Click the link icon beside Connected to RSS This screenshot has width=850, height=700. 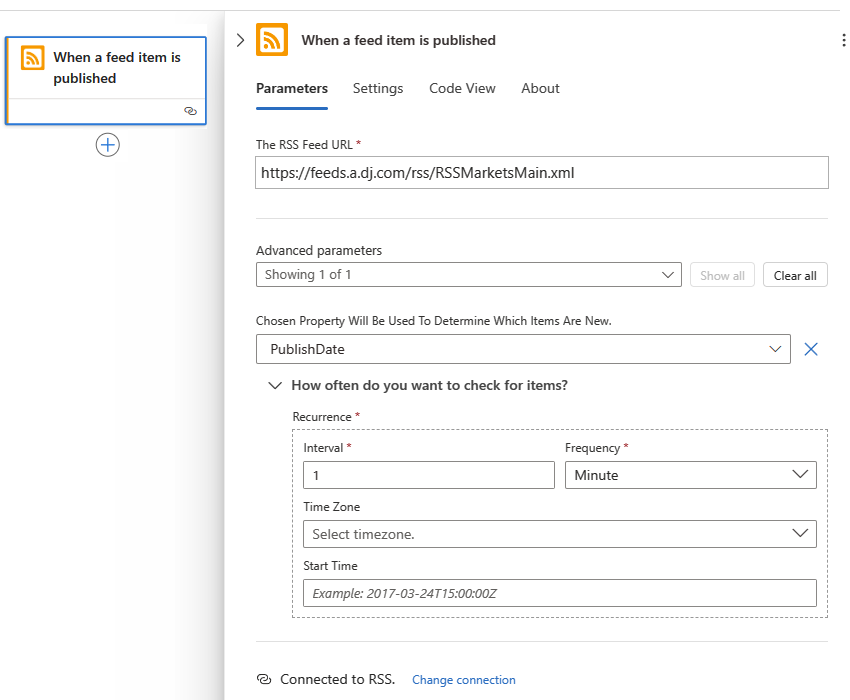tap(264, 679)
